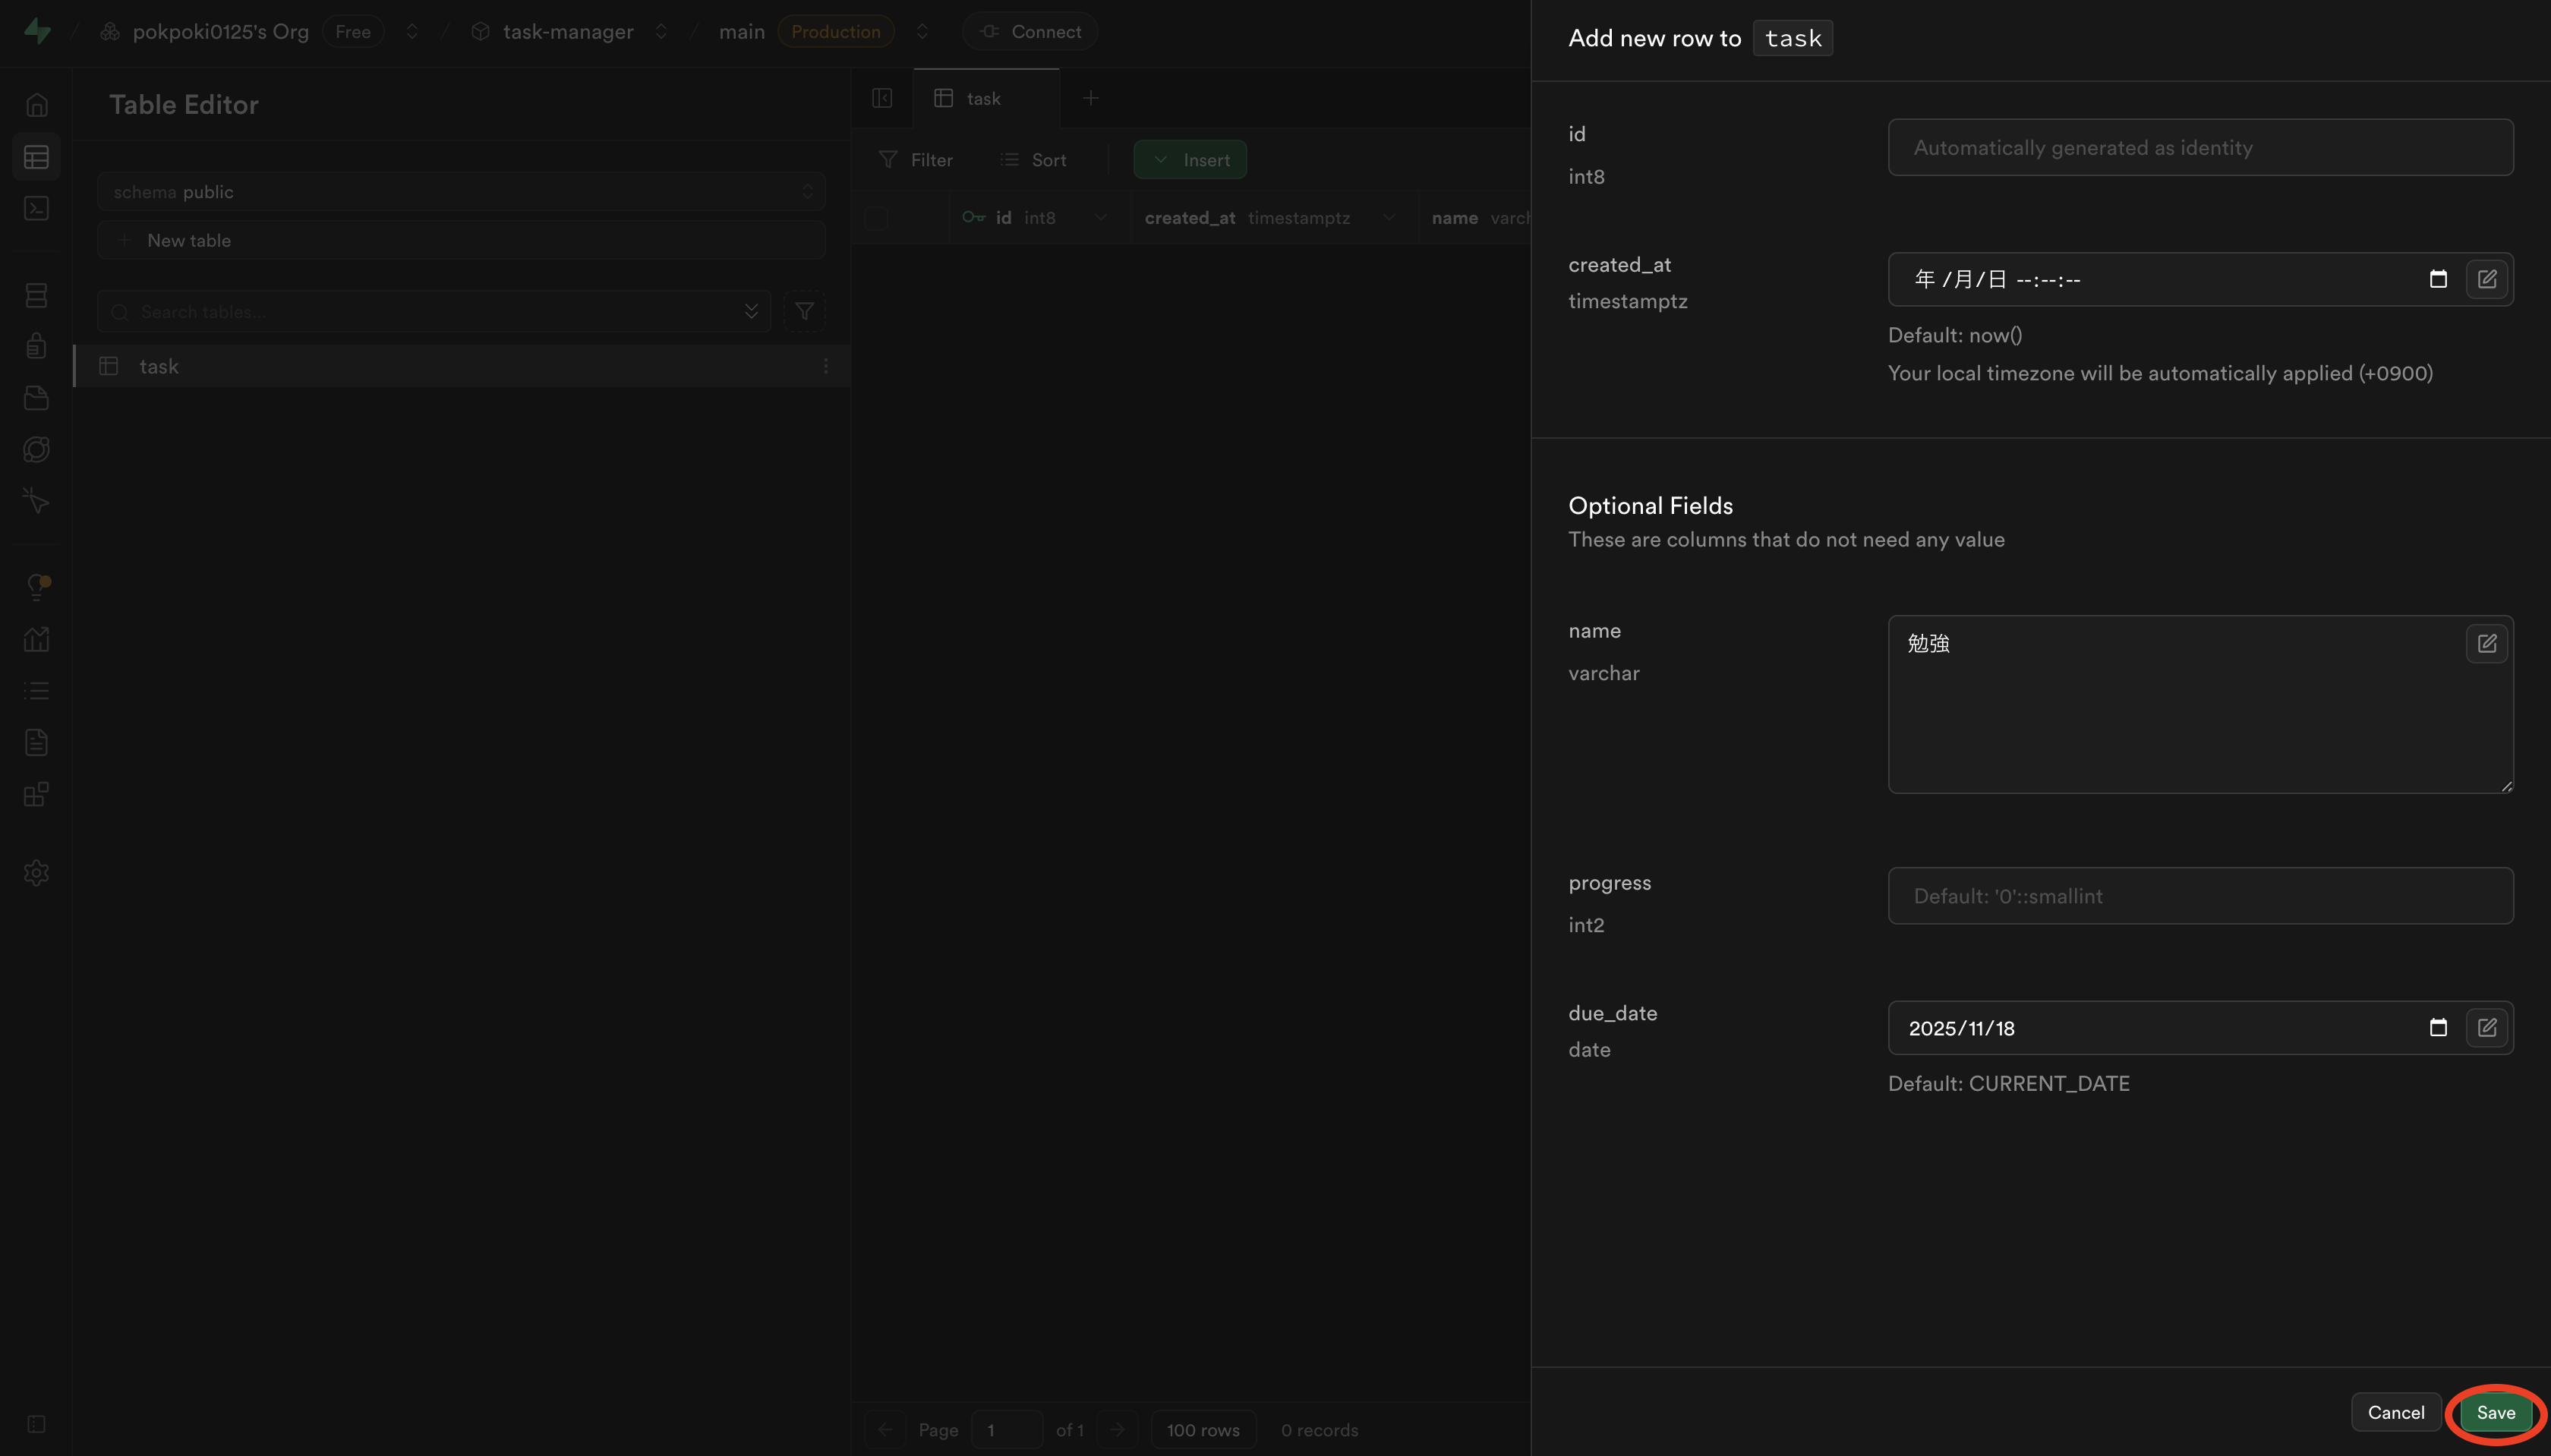Expand editor for the name field
Viewport: 2551px width, 1456px height.
pos(2486,644)
